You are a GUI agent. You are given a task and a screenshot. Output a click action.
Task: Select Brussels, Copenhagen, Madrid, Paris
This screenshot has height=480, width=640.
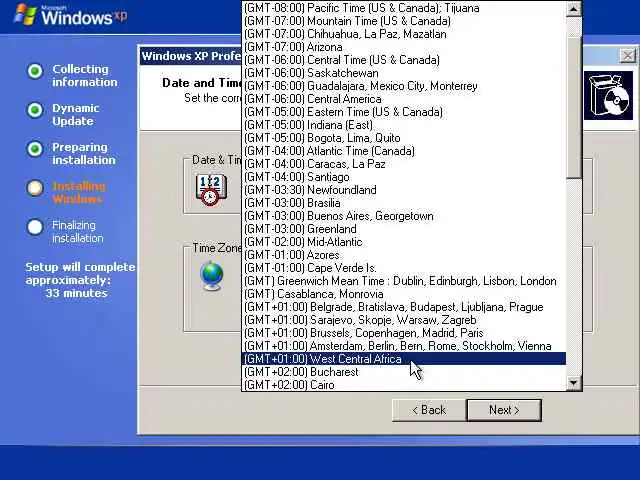point(404,333)
